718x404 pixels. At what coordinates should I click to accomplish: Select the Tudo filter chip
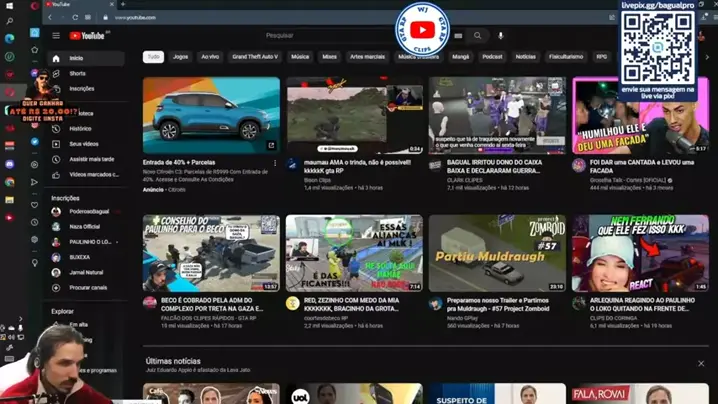click(153, 57)
